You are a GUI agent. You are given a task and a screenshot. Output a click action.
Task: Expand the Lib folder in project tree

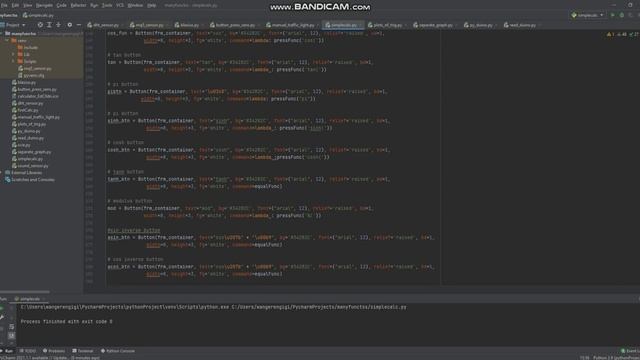click(13, 54)
